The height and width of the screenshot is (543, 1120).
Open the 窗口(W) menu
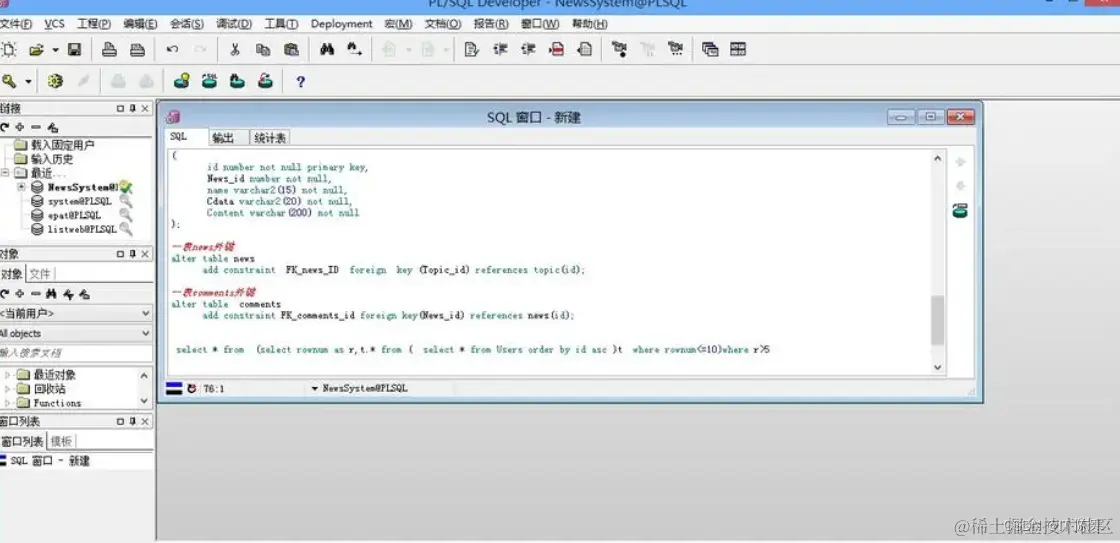540,24
